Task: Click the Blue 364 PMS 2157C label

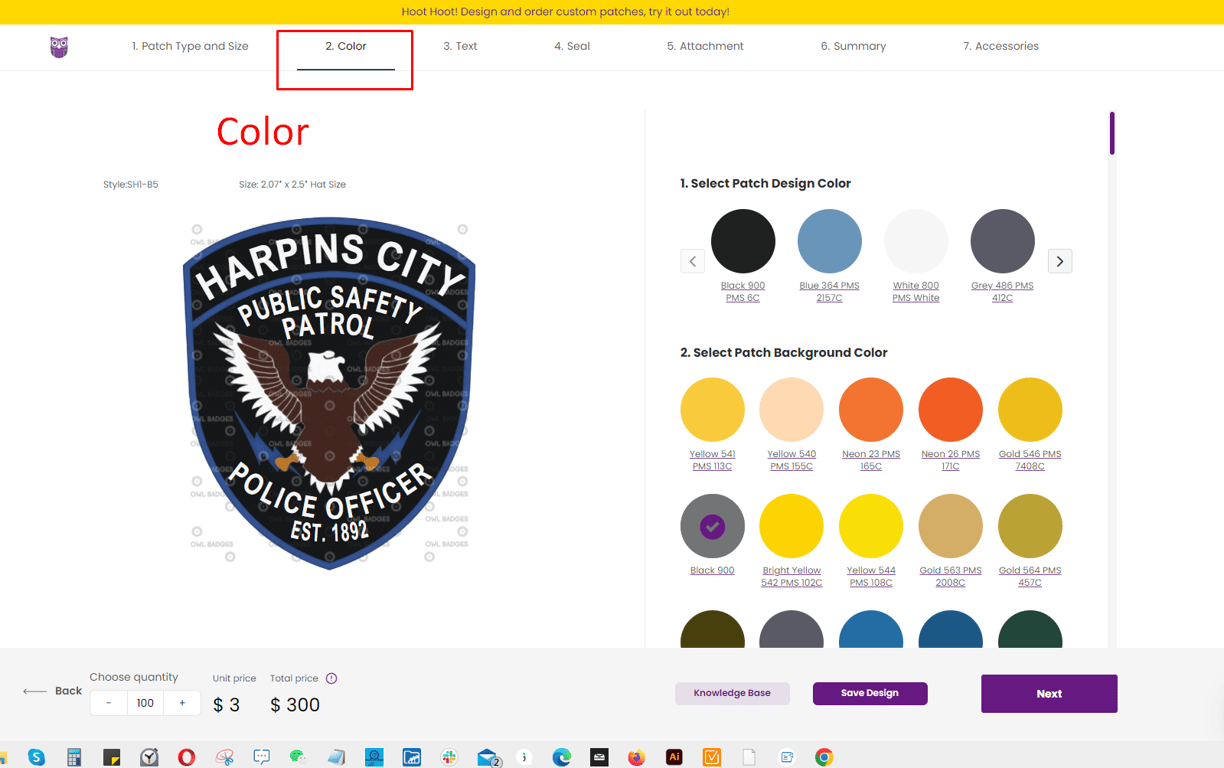Action: click(829, 291)
